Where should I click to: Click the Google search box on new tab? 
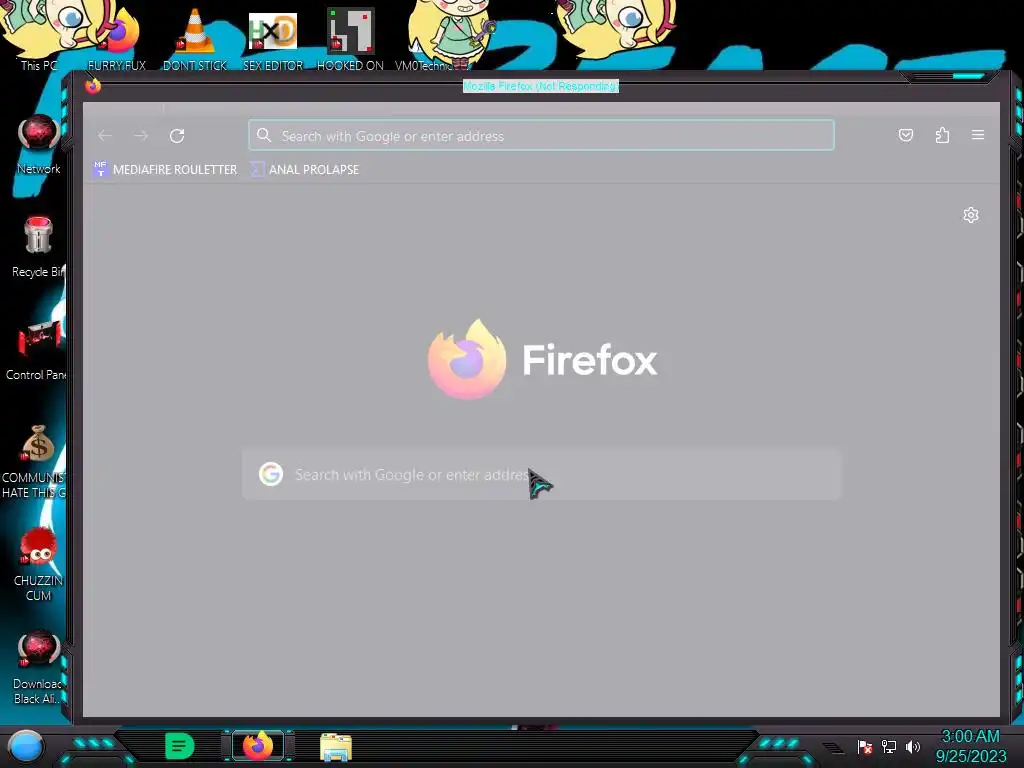point(541,475)
